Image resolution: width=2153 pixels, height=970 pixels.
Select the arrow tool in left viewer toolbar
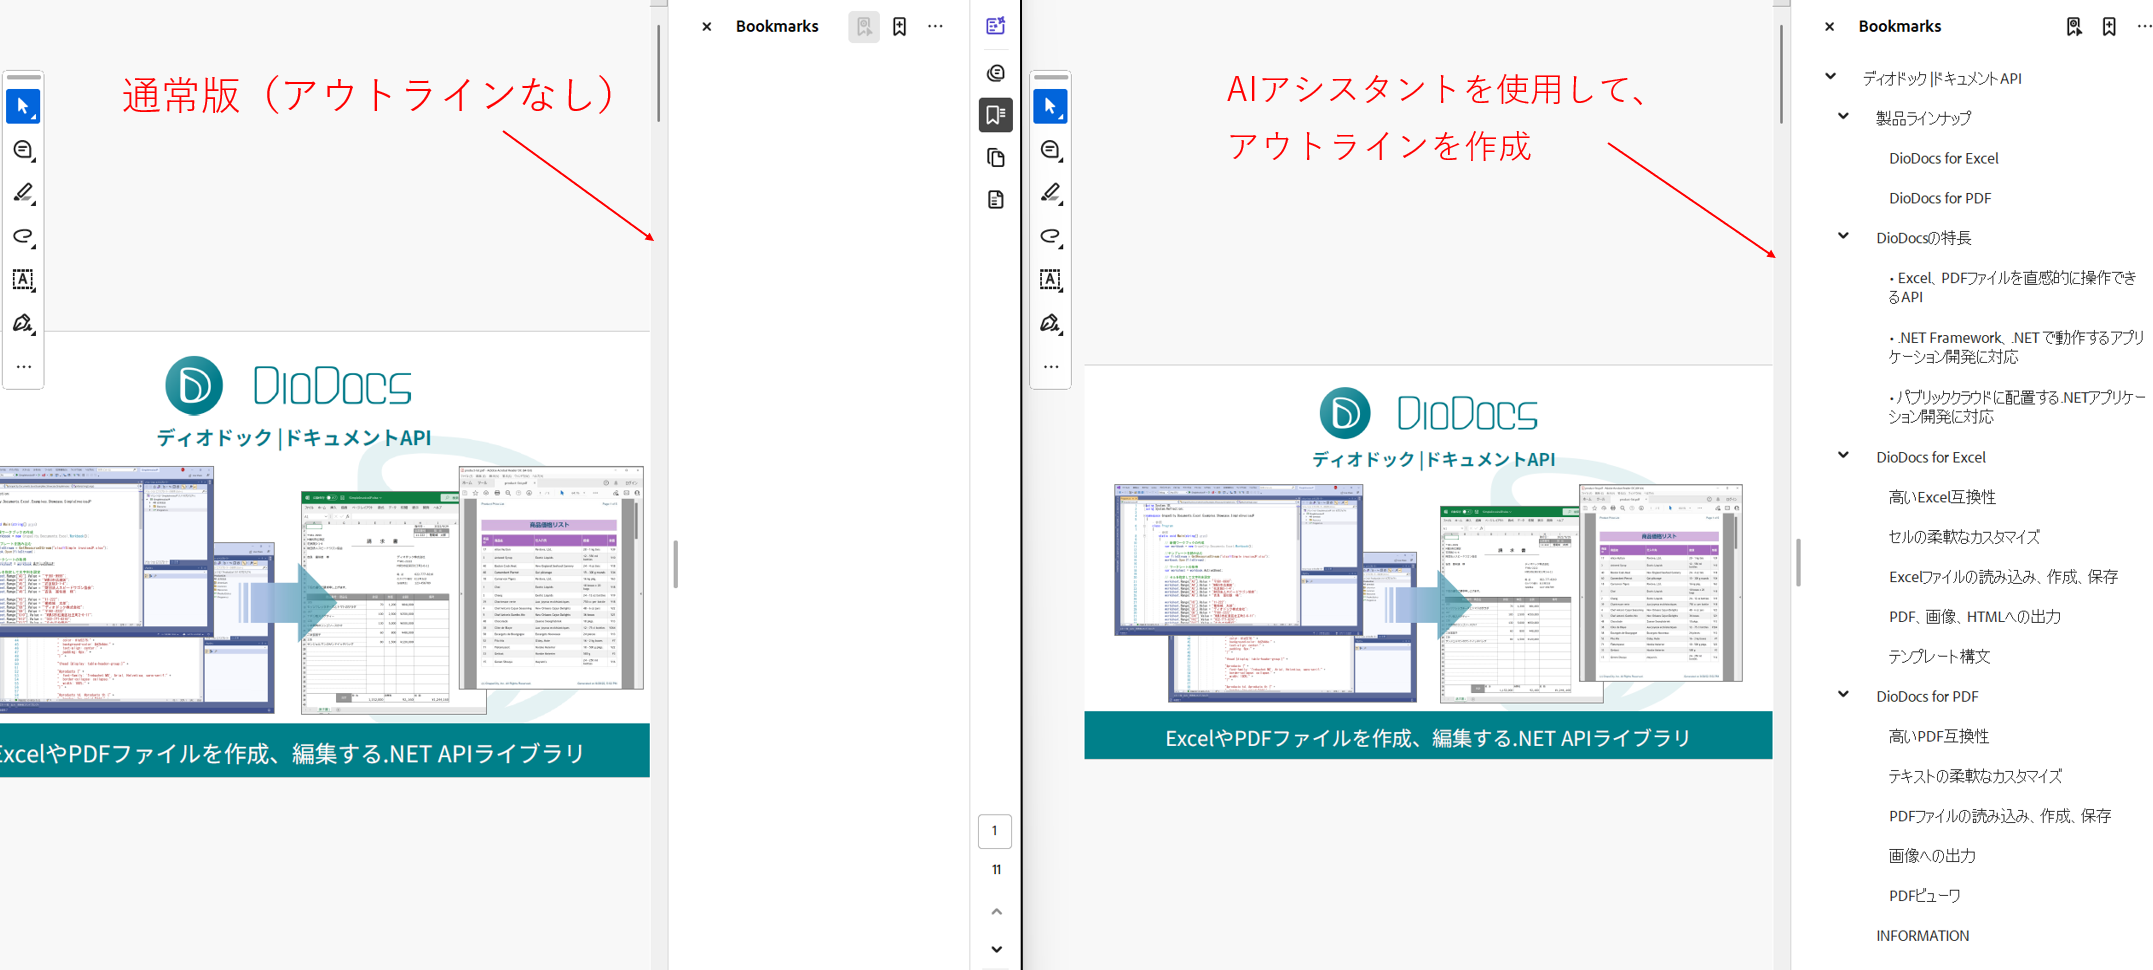click(x=23, y=106)
